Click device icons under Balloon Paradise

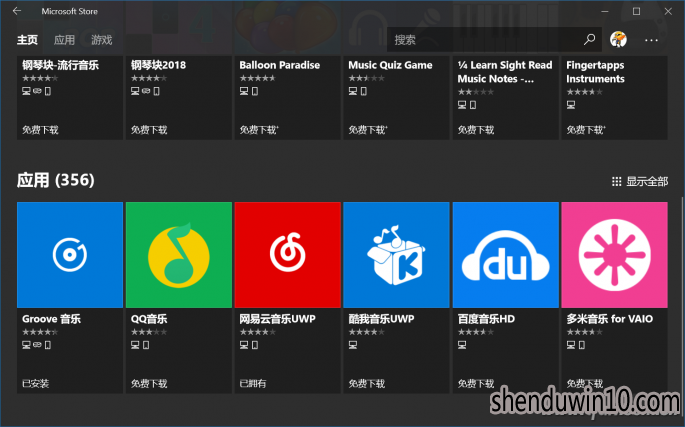249,91
